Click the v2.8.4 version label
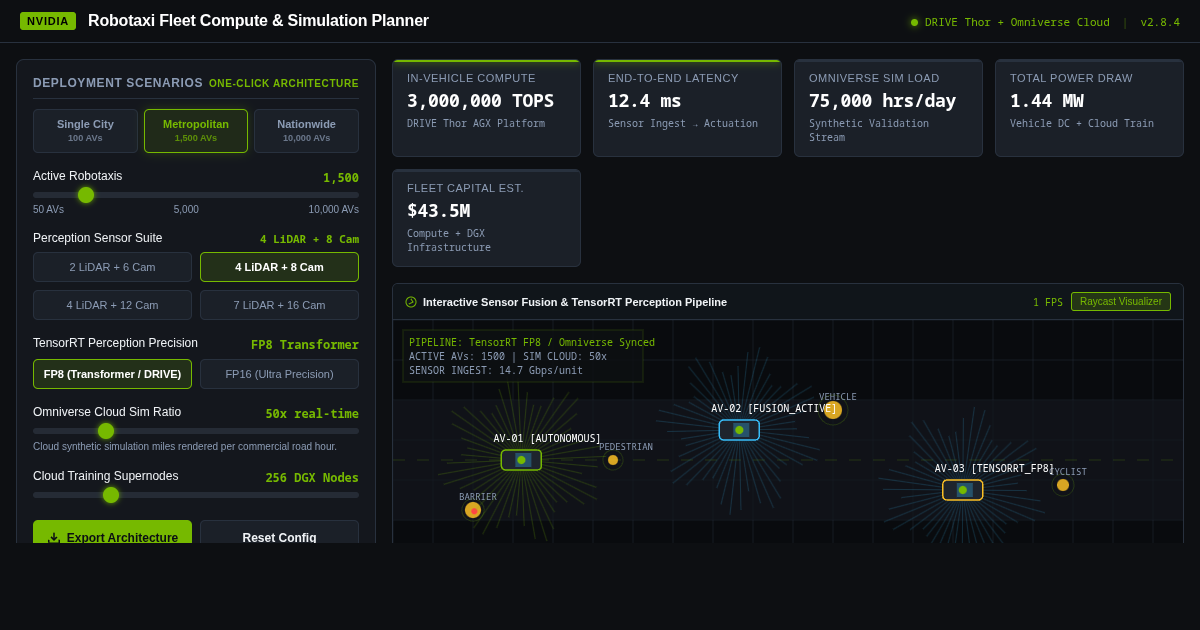Viewport: 1200px width, 630px height. pos(1160,22)
